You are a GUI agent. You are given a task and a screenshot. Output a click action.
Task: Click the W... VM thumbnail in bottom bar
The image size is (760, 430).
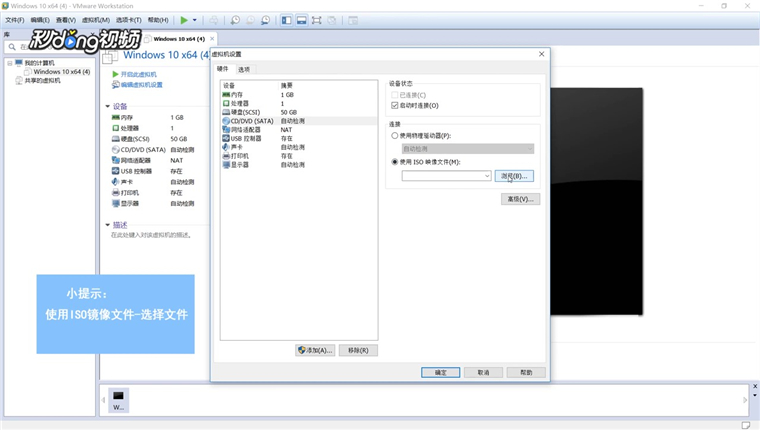[x=118, y=400]
